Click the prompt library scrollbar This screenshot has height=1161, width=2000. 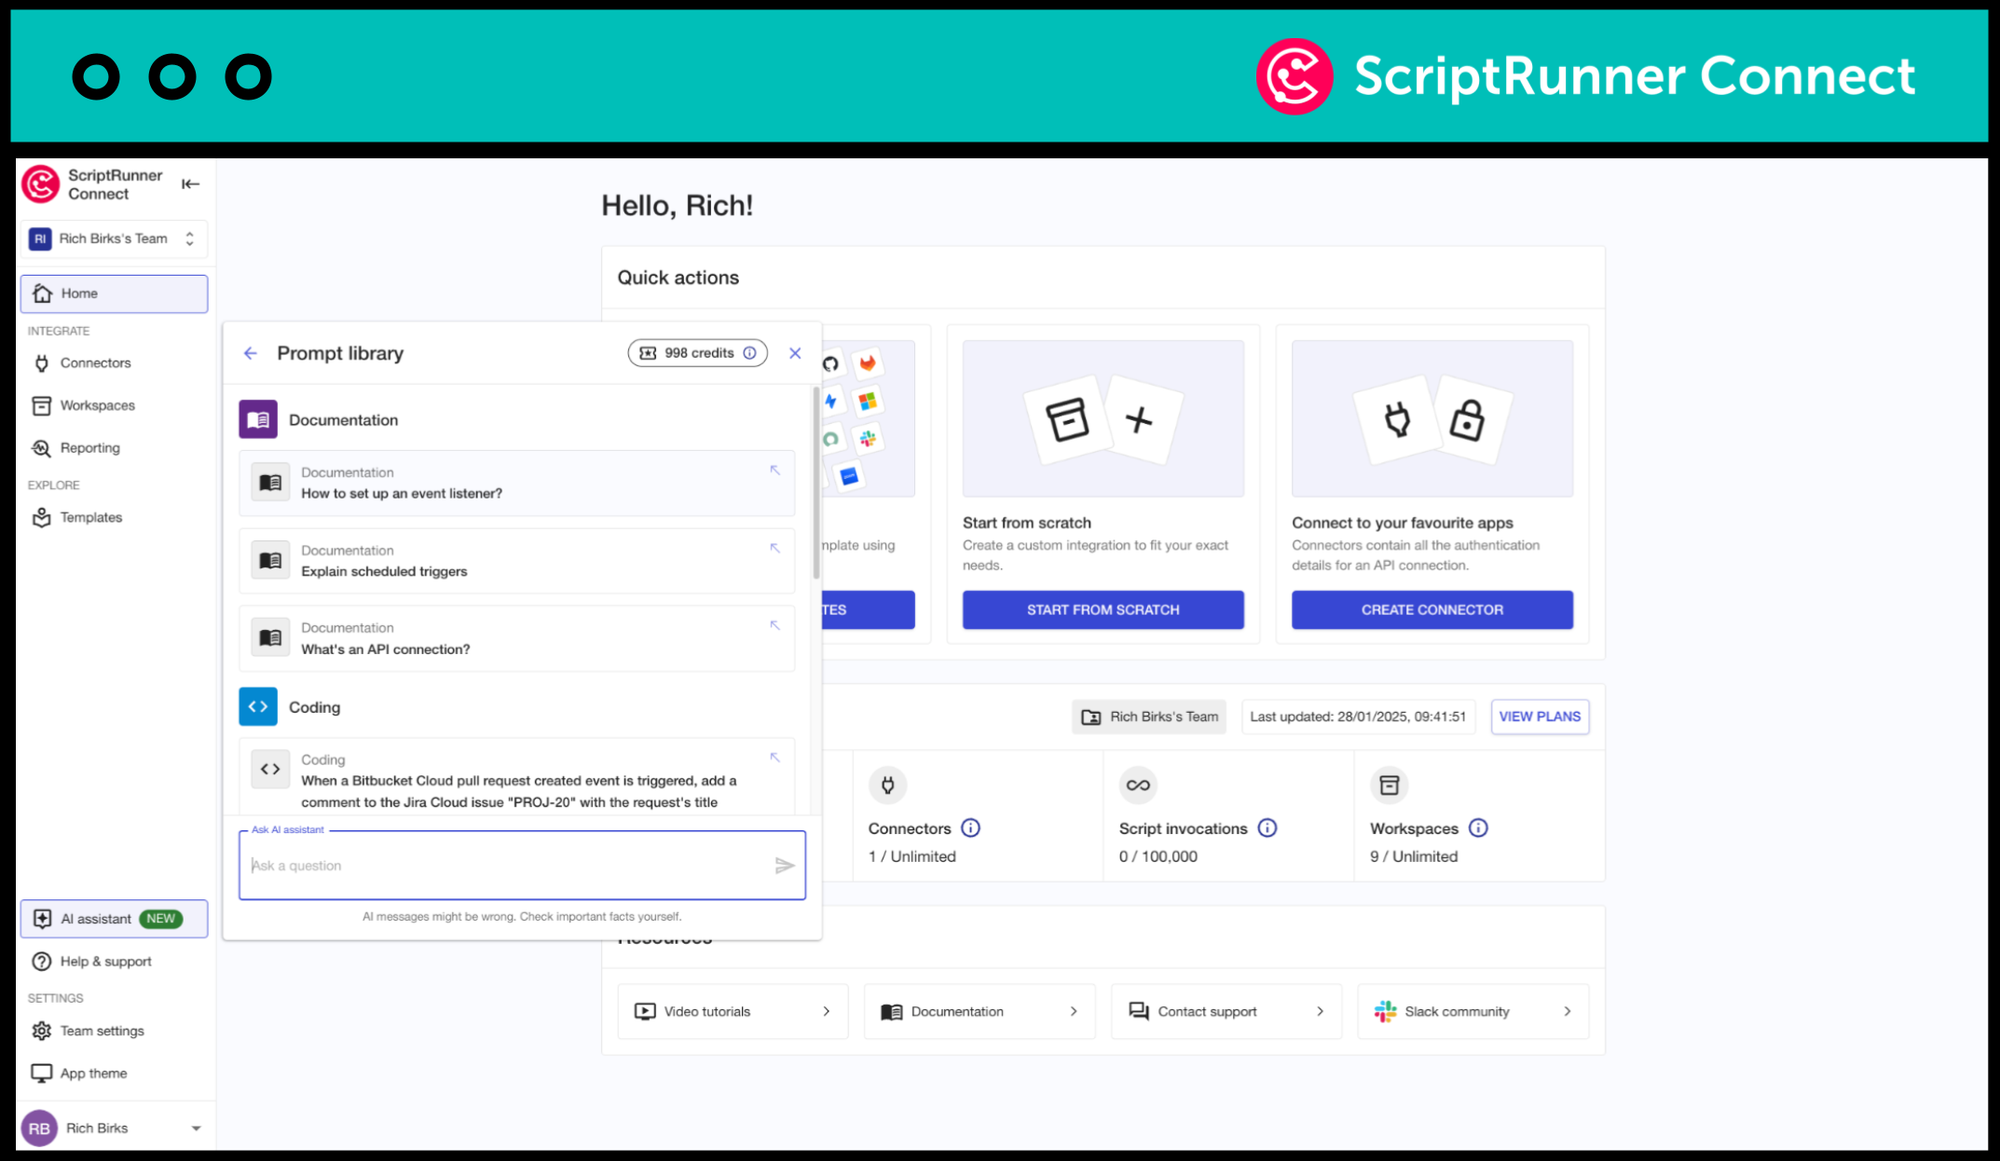(x=816, y=484)
